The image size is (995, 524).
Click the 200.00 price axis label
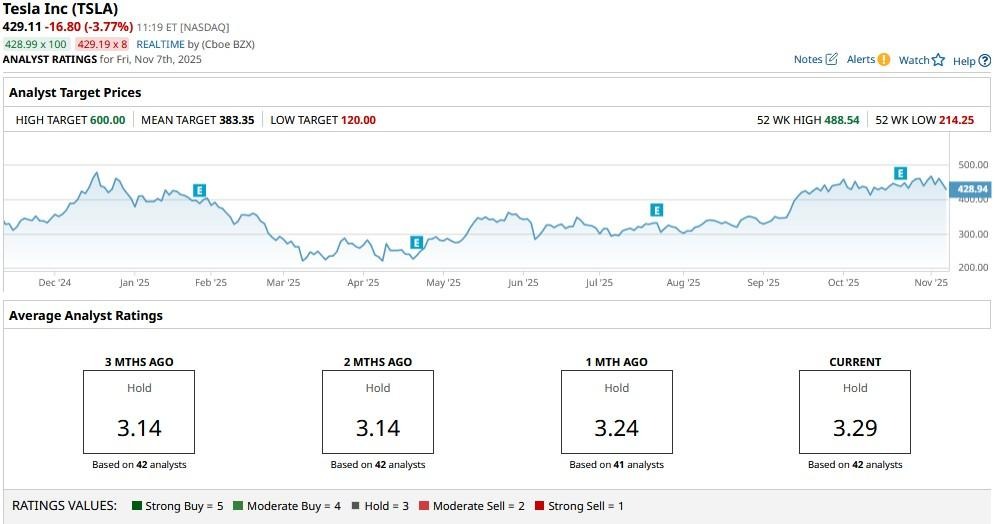pyautogui.click(x=973, y=268)
